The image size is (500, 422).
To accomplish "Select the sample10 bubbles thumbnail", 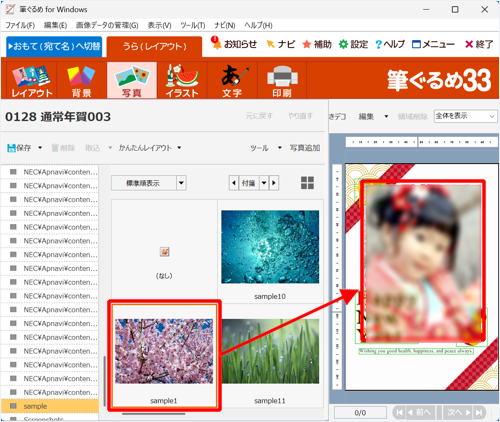I will click(270, 247).
